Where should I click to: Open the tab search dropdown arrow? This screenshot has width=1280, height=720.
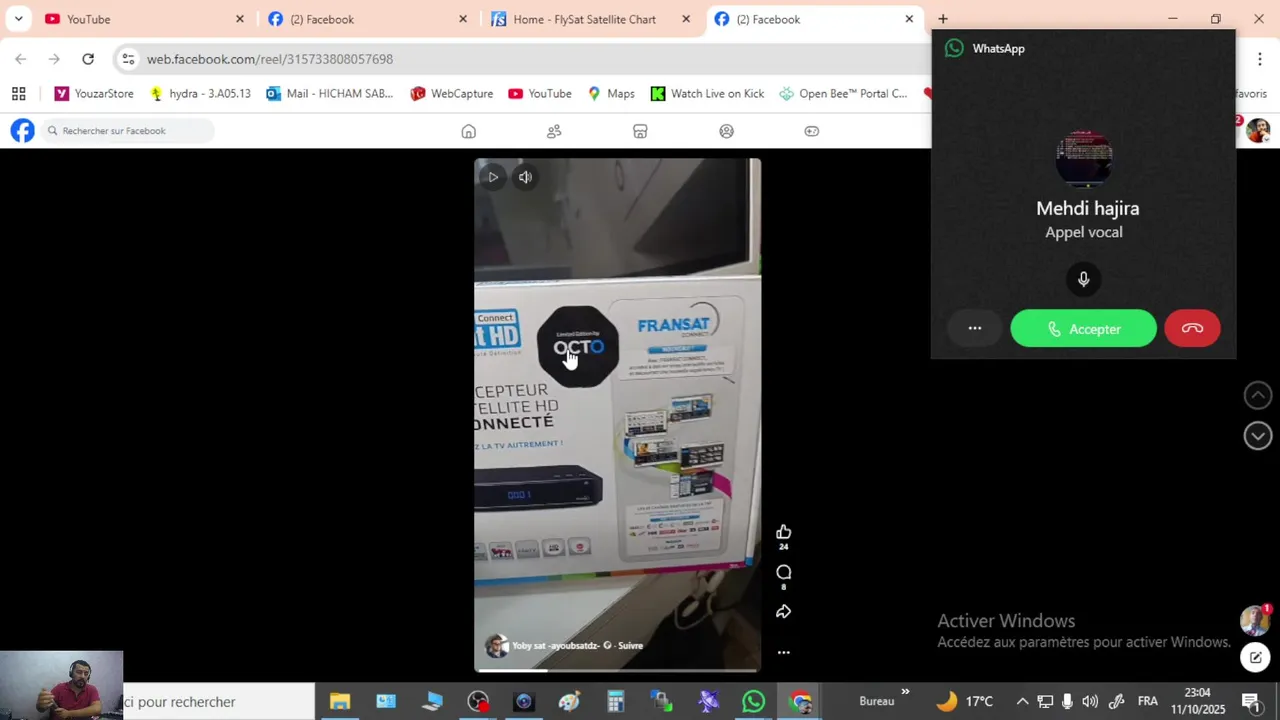coord(18,19)
